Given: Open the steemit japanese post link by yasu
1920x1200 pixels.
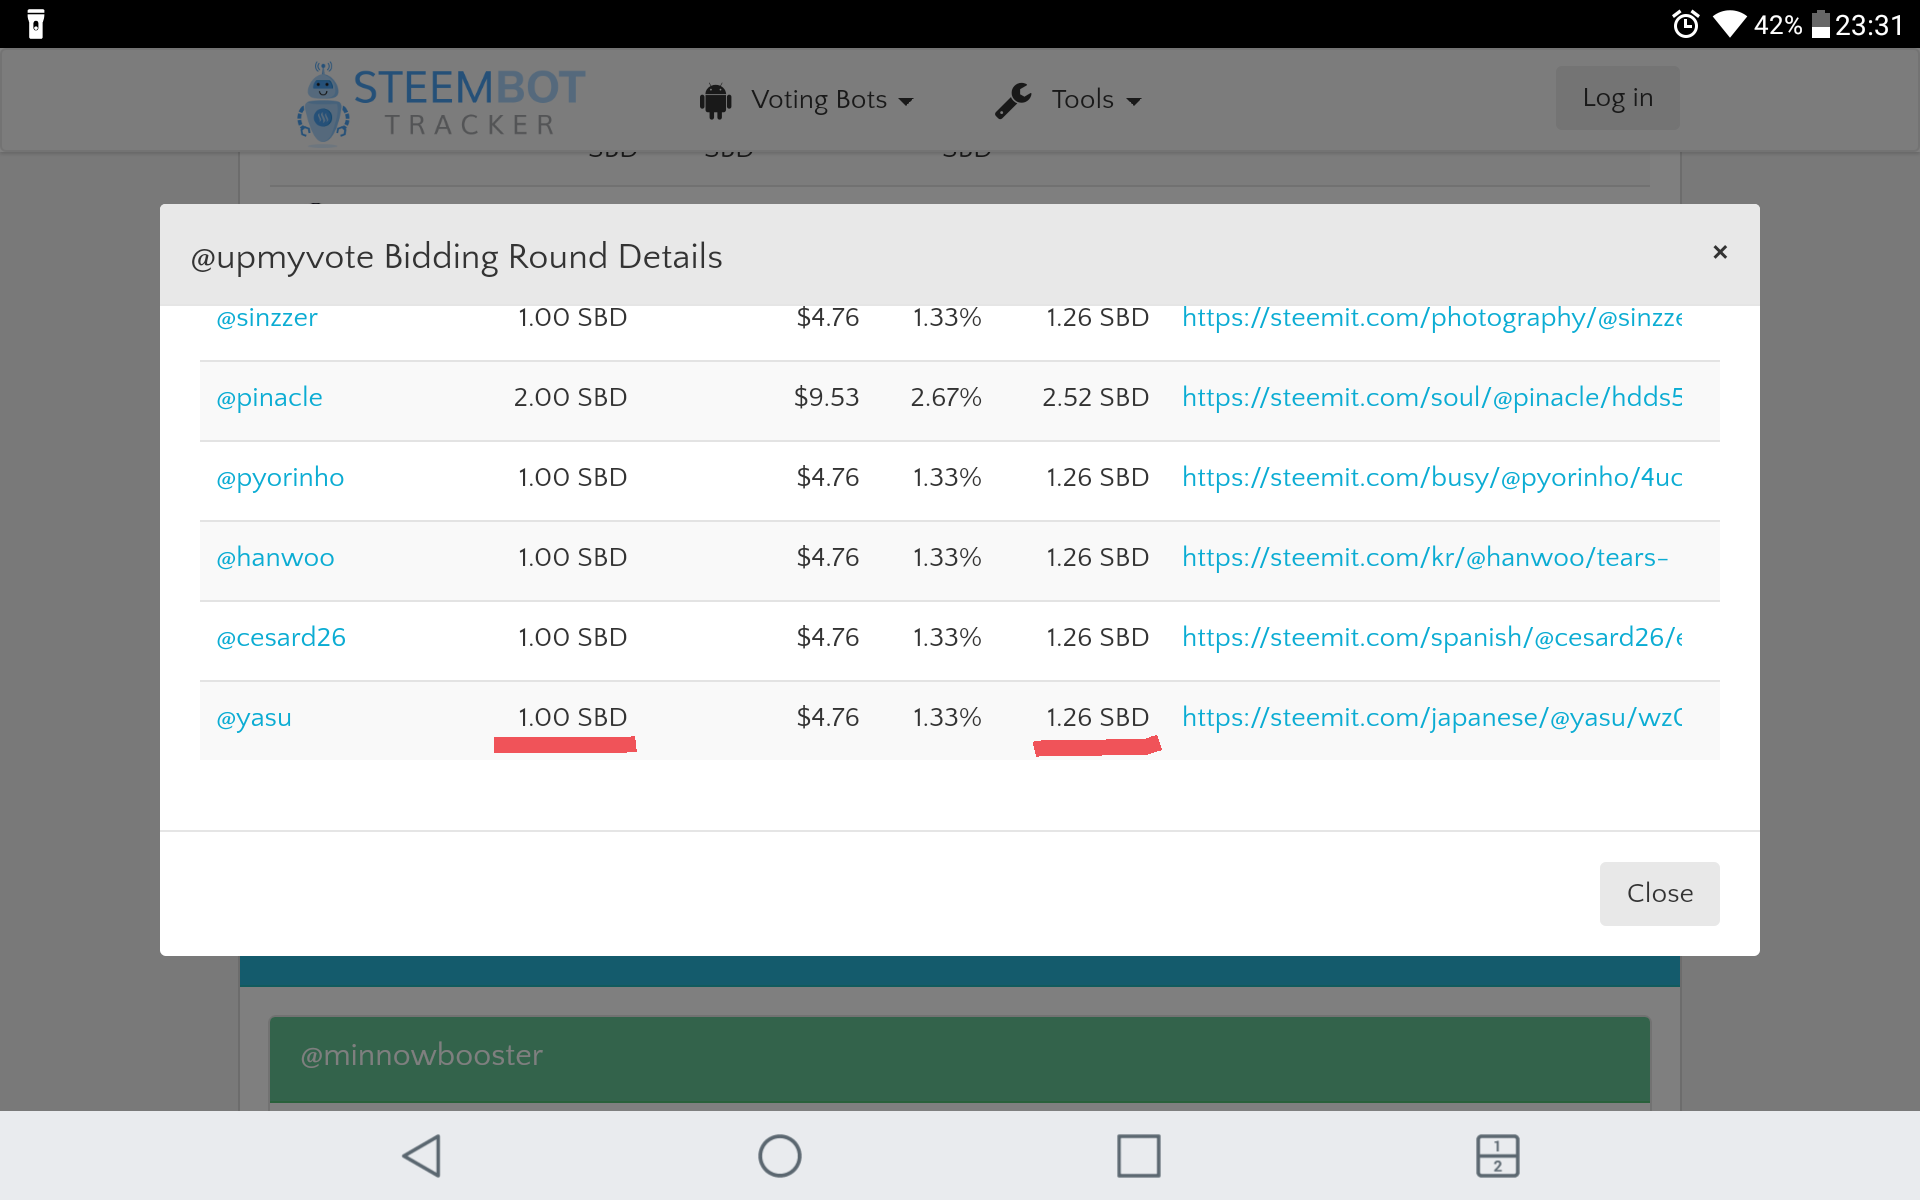Looking at the screenshot, I should coord(1432,718).
